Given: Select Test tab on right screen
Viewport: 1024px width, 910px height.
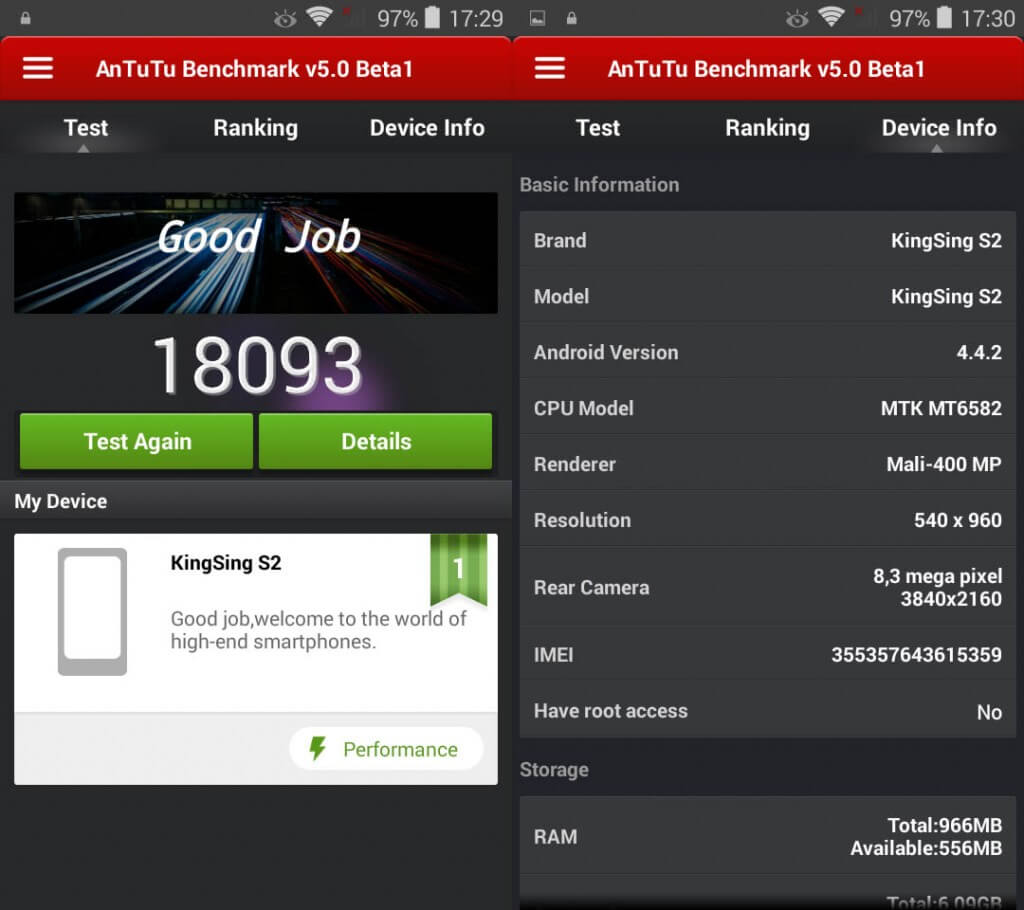Looking at the screenshot, I should point(598,128).
